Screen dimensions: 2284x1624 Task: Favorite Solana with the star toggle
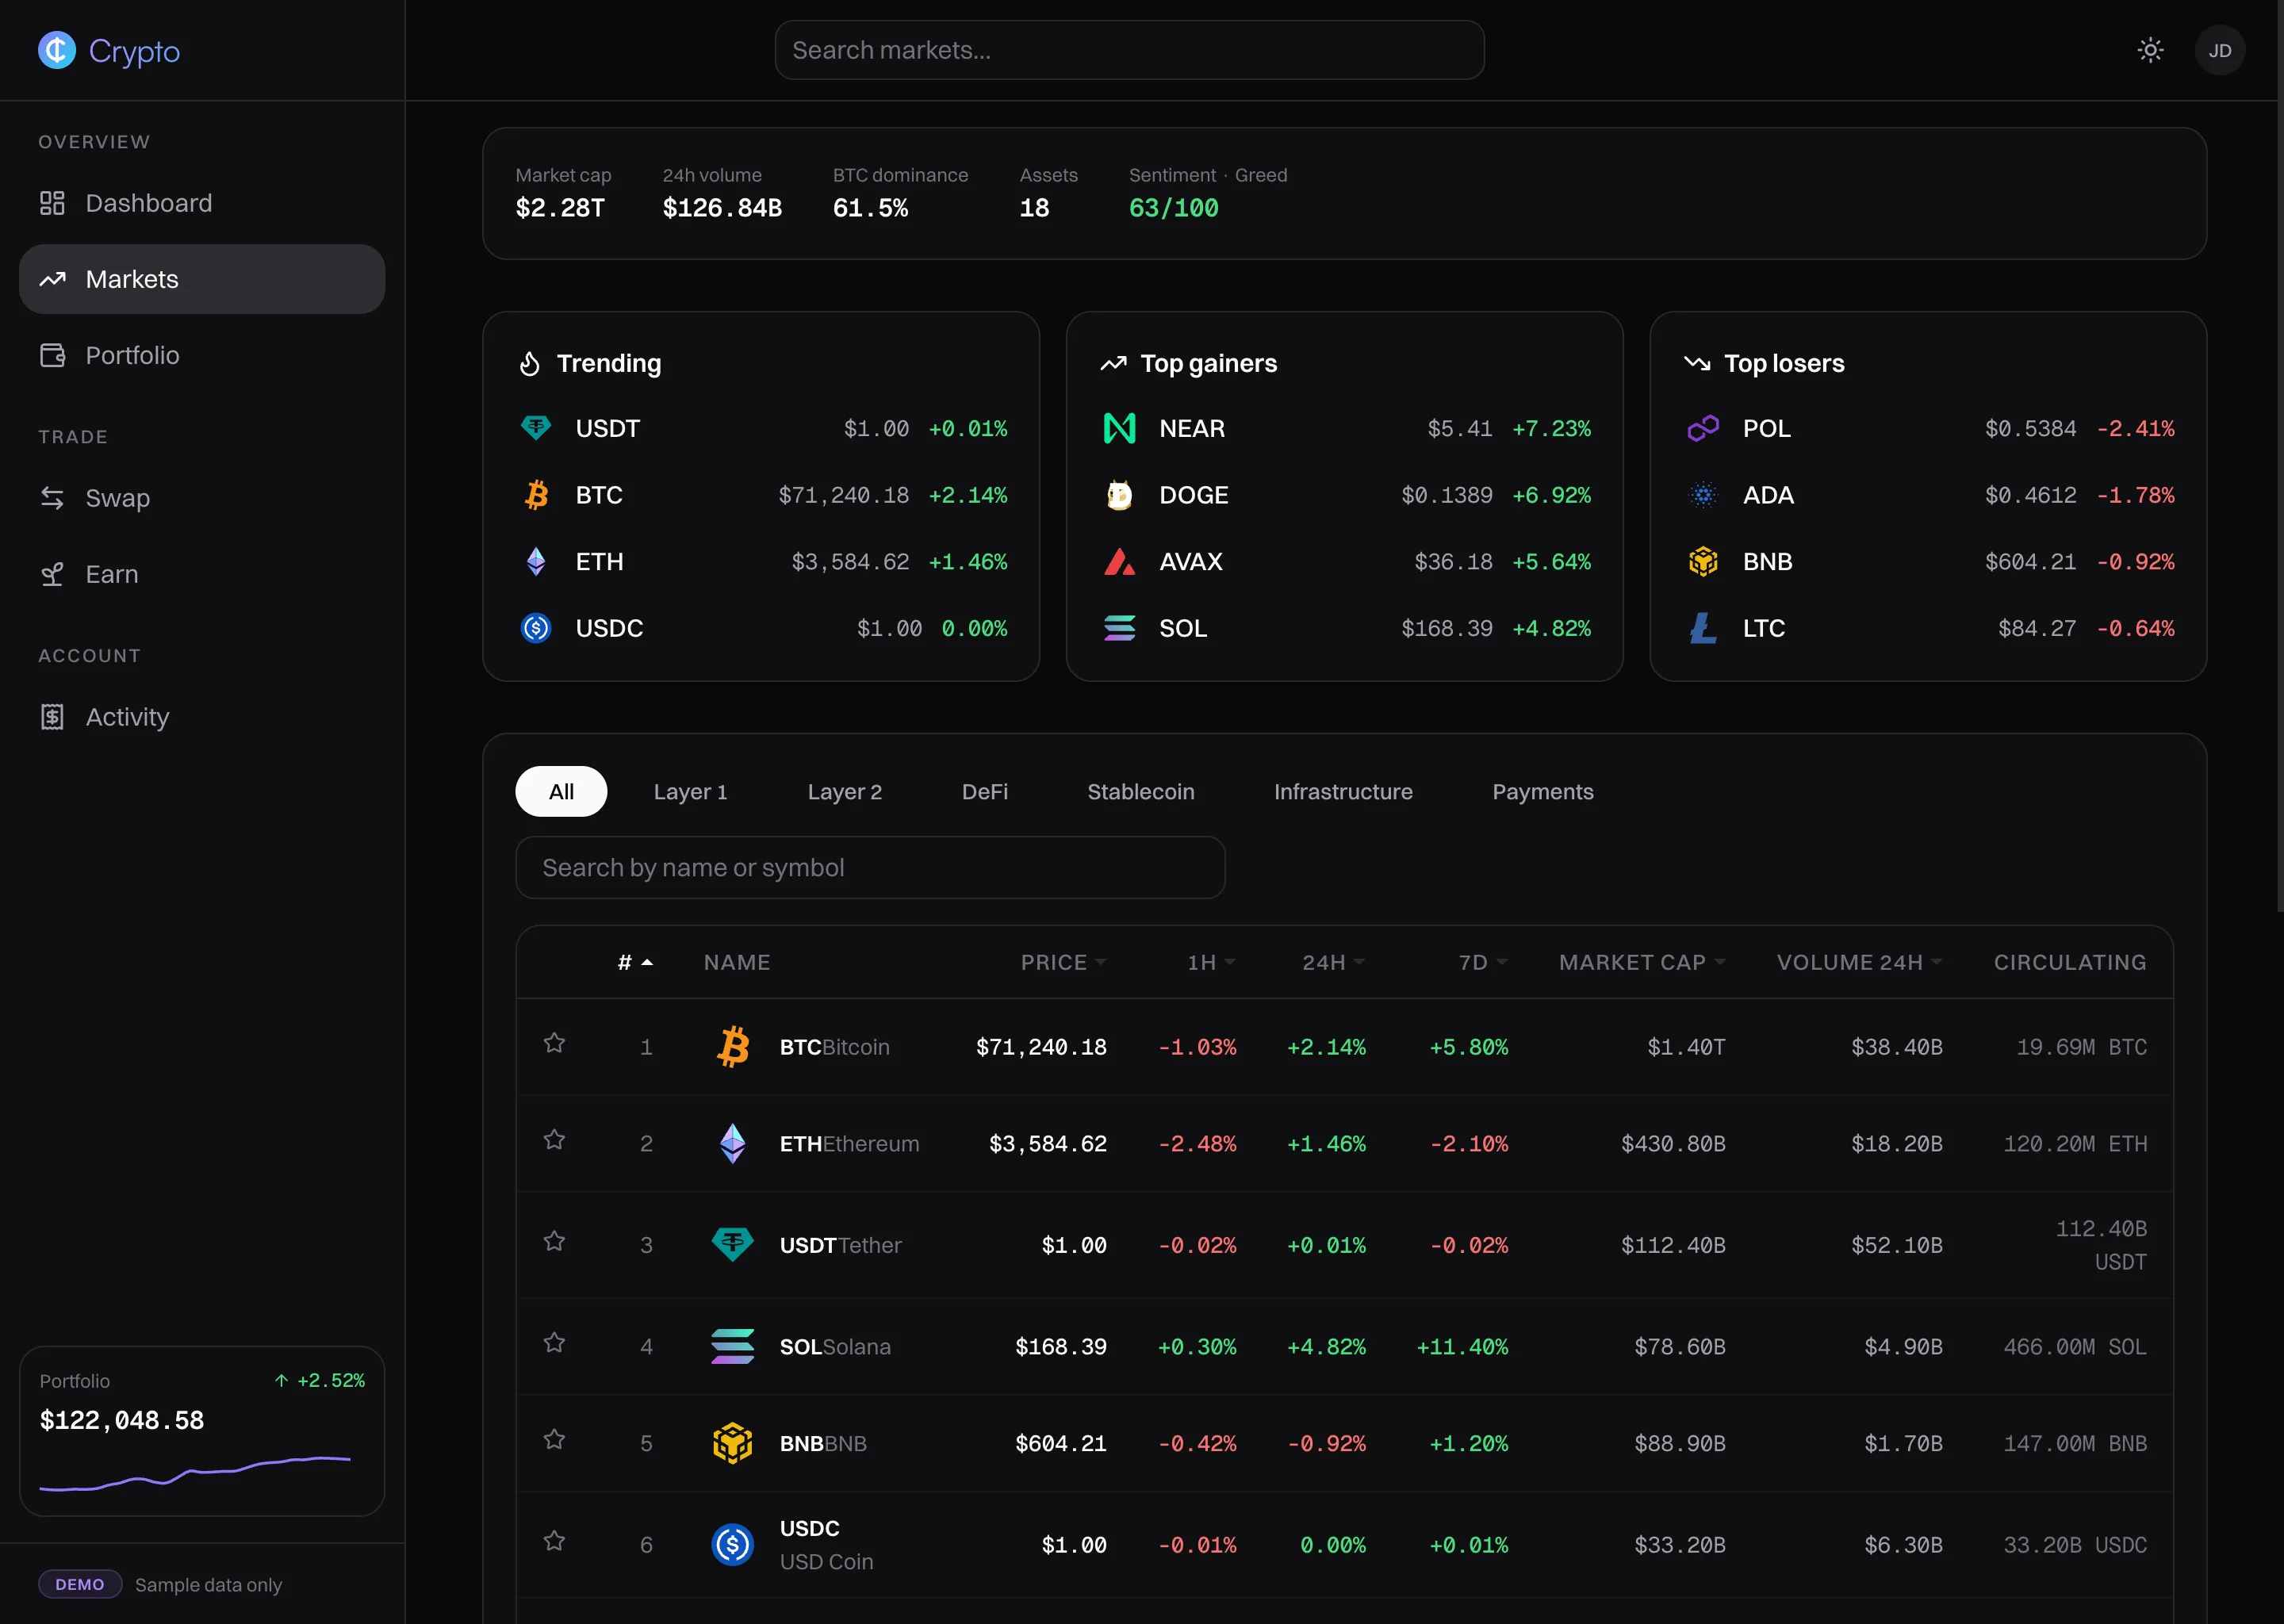[x=554, y=1343]
